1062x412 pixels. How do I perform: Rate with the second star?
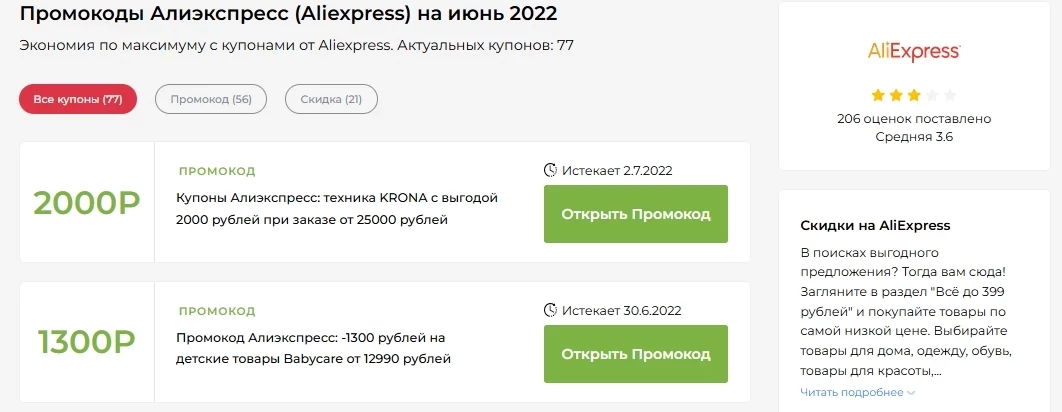(x=896, y=96)
